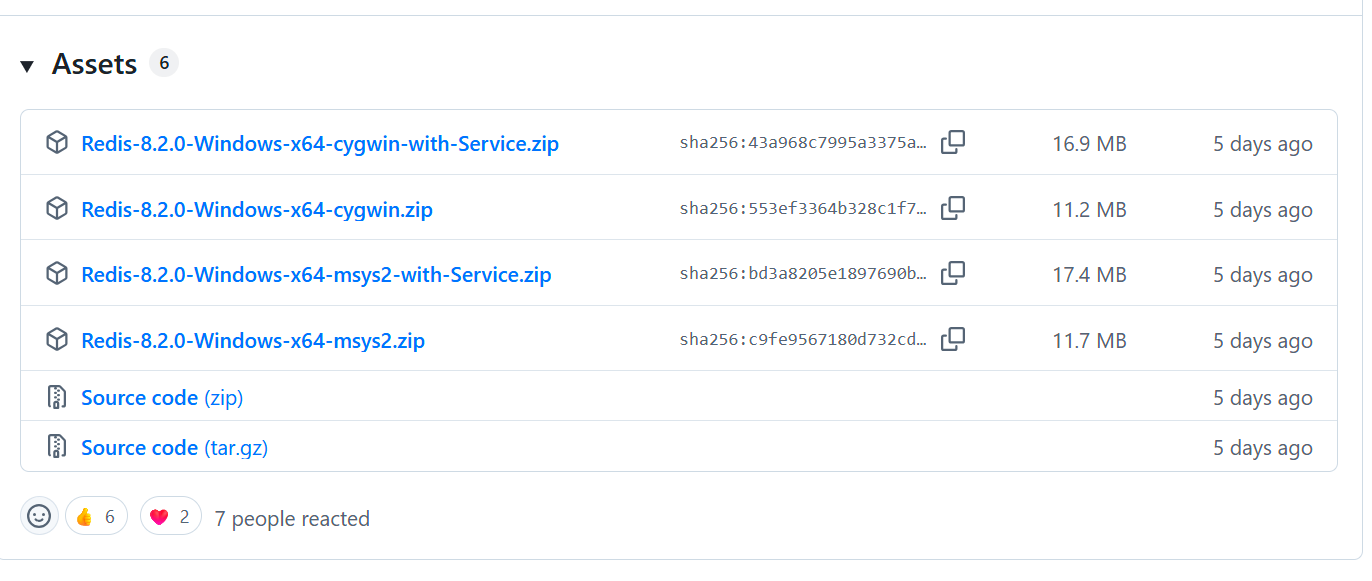The height and width of the screenshot is (581, 1372).
Task: Collapse the Assets section triangle
Action: click(27, 66)
